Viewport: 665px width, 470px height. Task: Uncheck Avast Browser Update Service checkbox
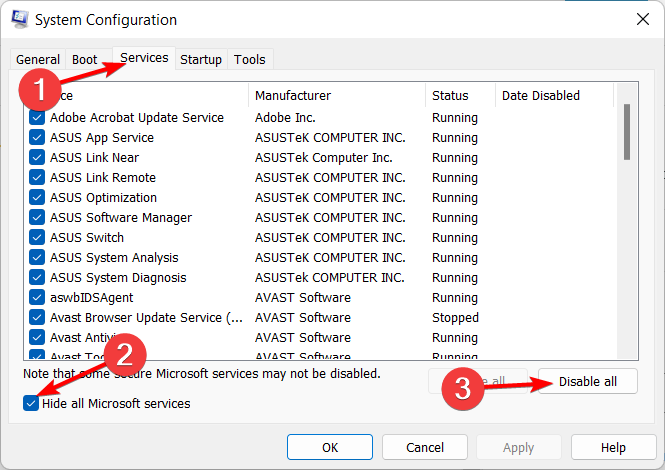pyautogui.click(x=37, y=318)
